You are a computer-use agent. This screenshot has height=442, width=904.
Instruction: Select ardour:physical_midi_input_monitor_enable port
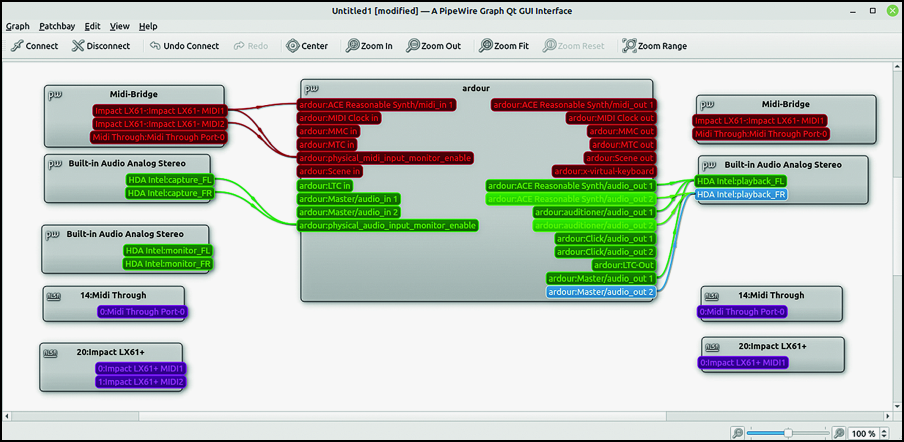(385, 158)
